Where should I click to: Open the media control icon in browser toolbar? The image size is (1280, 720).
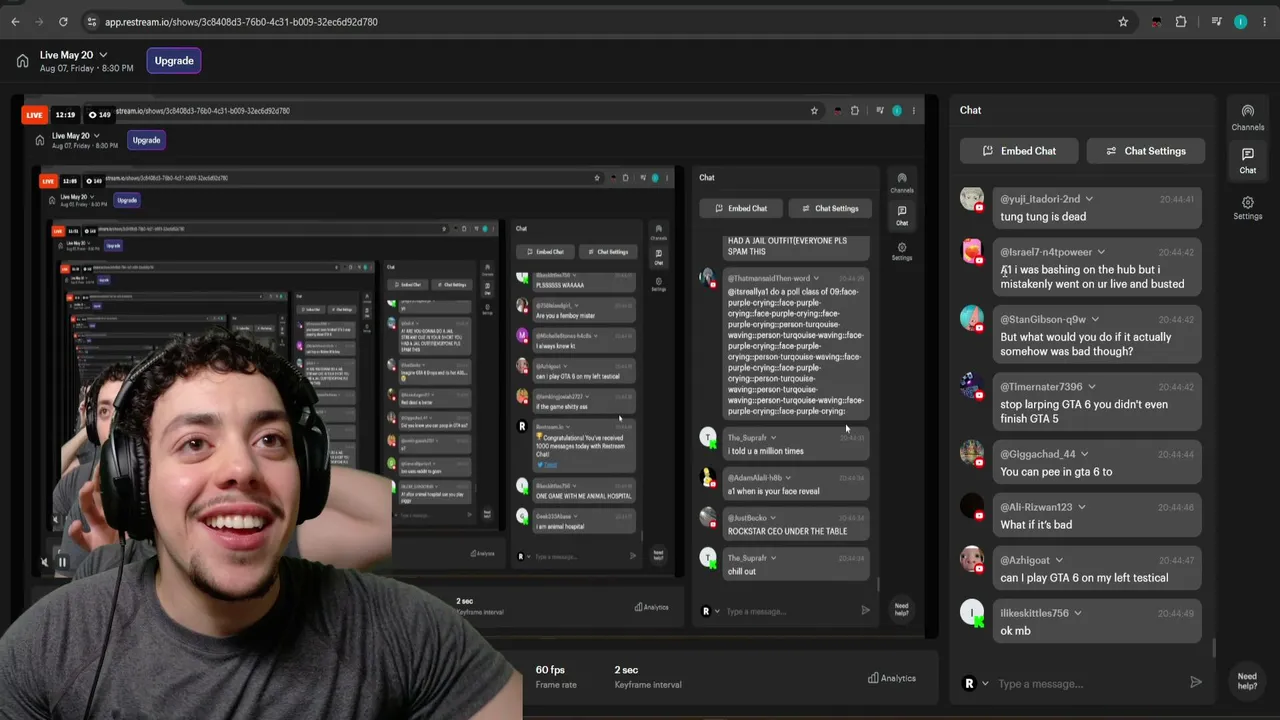click(x=1216, y=21)
